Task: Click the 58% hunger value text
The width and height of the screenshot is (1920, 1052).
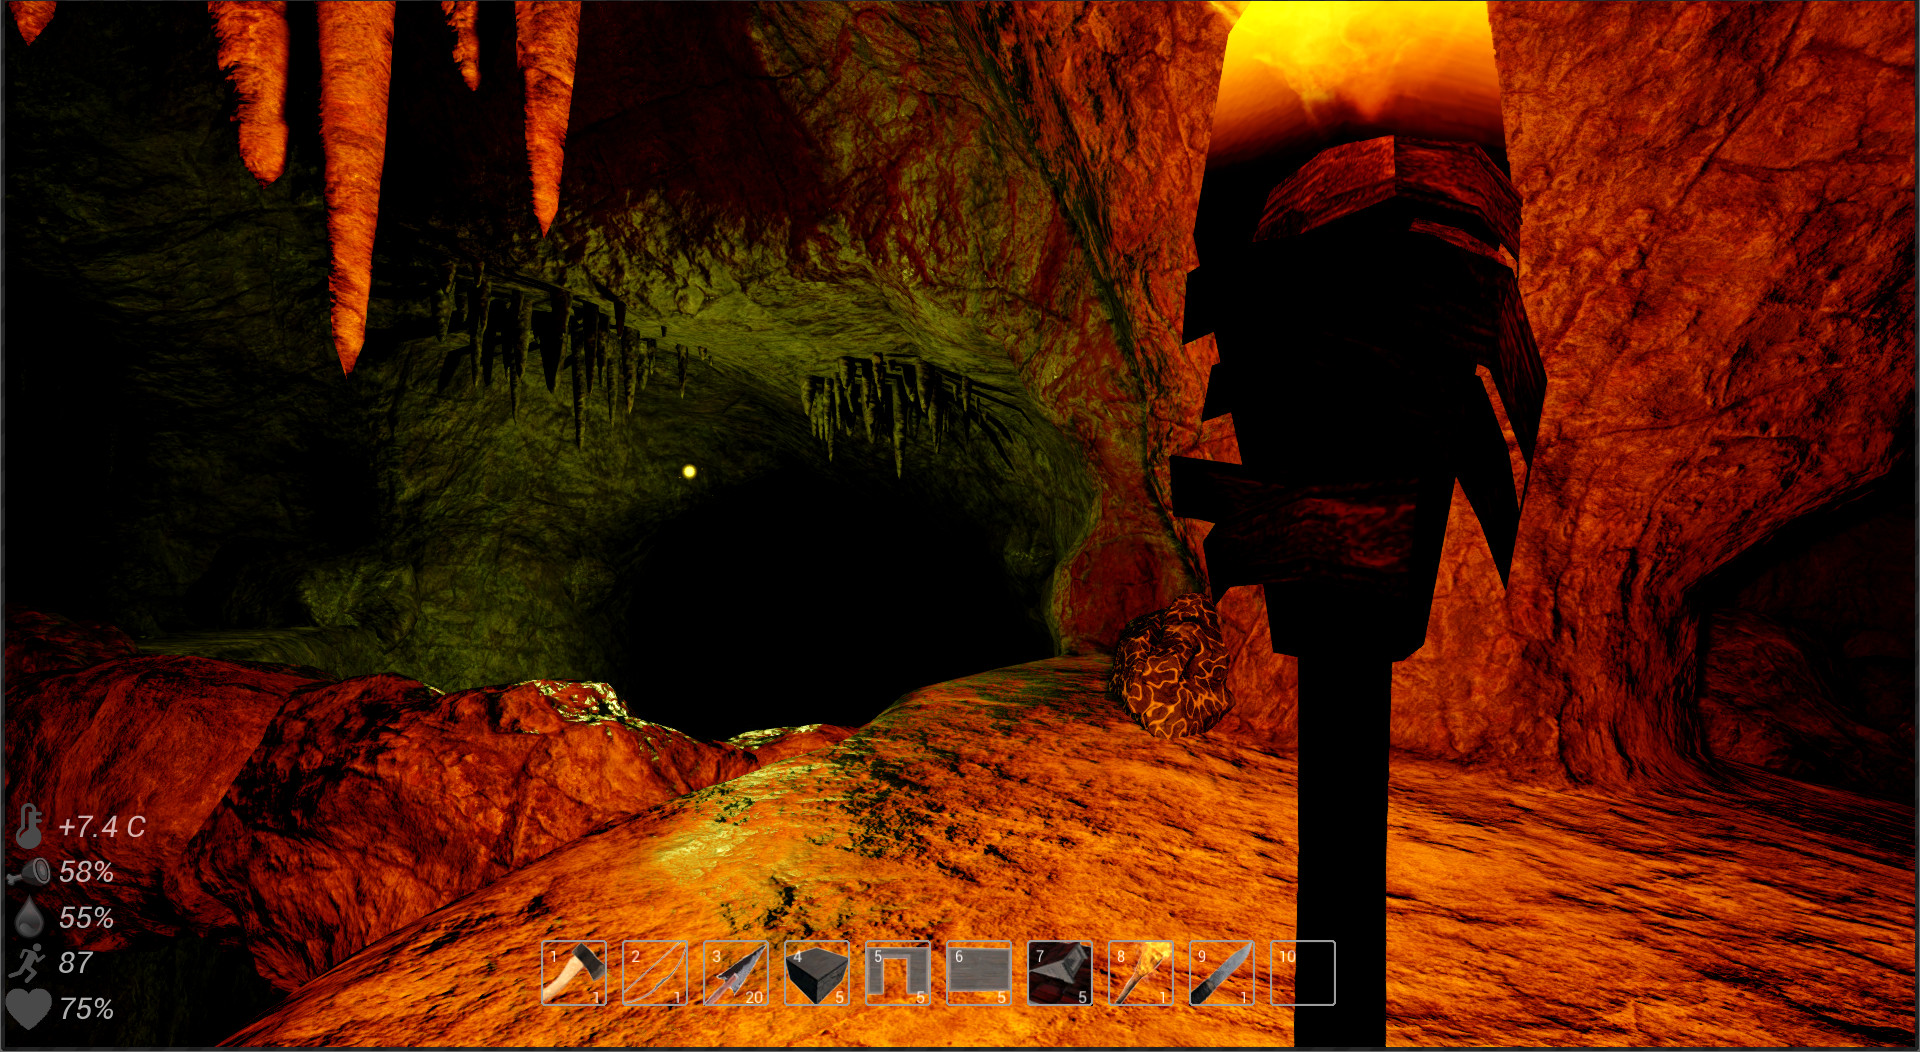Action: 87,872
